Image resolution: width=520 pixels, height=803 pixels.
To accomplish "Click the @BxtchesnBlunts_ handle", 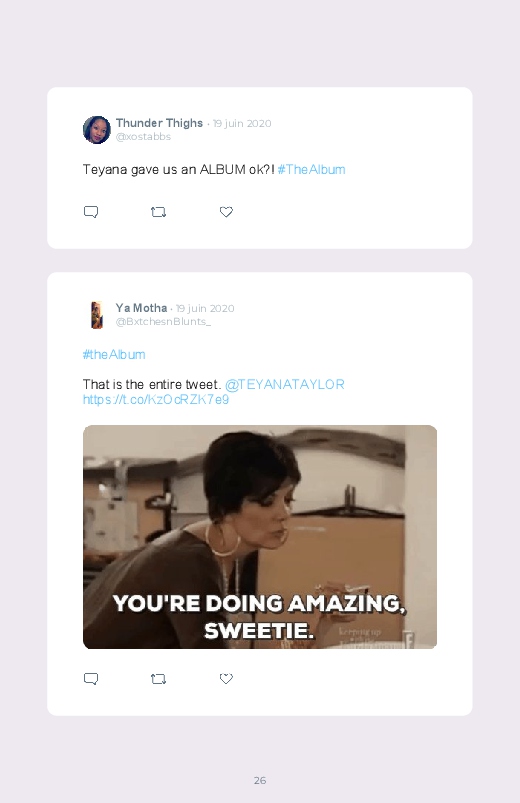I will [163, 322].
